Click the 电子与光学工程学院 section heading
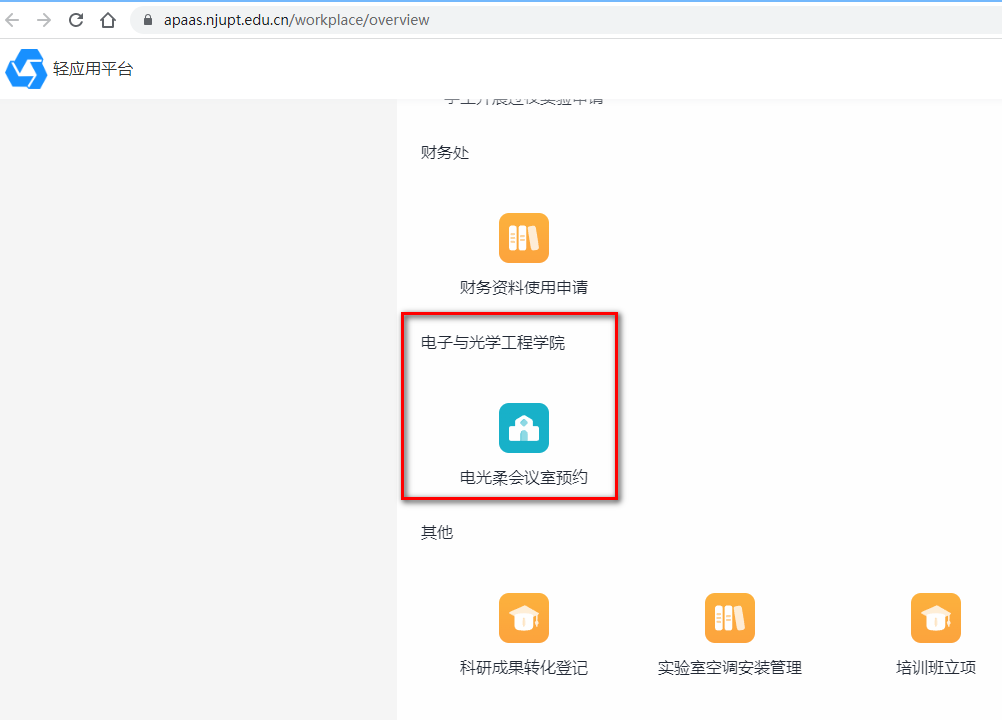This screenshot has height=720, width=1002. [x=493, y=343]
